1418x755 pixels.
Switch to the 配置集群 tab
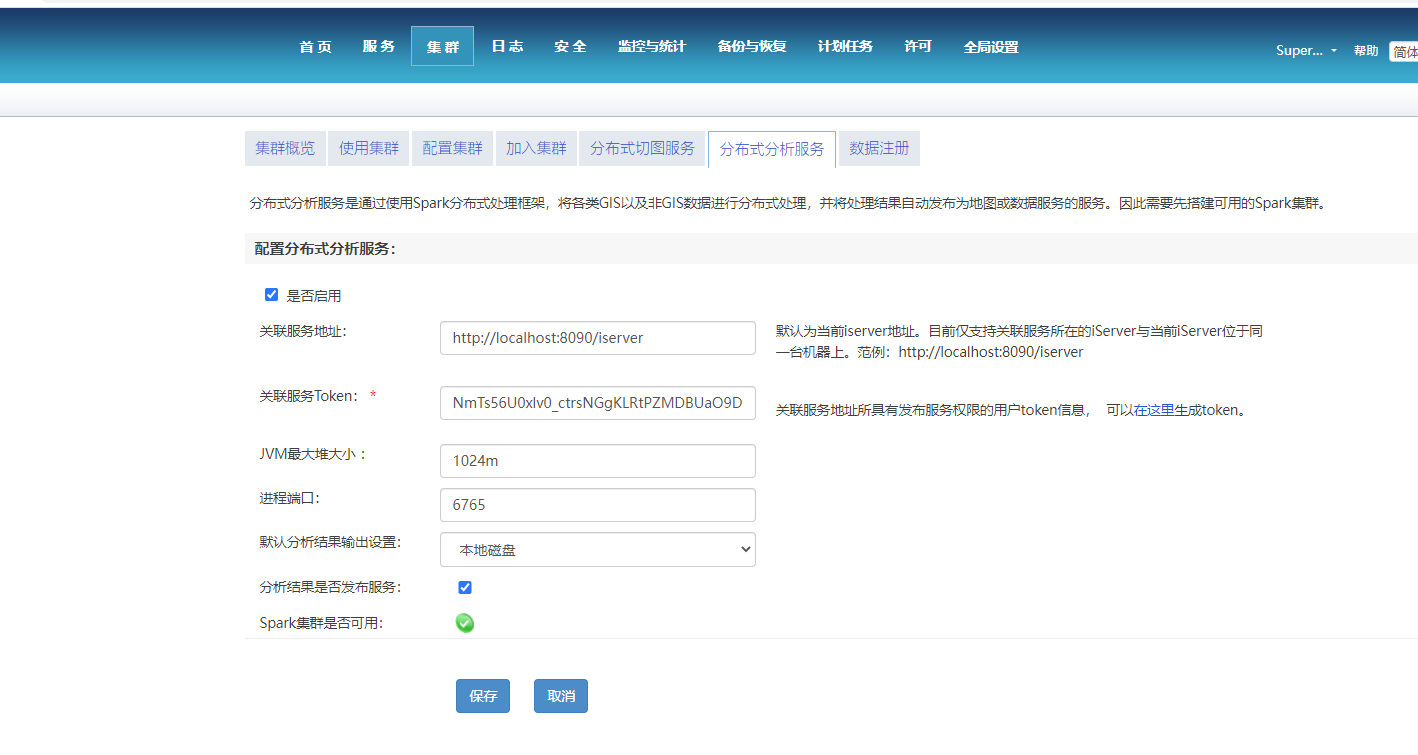[452, 148]
